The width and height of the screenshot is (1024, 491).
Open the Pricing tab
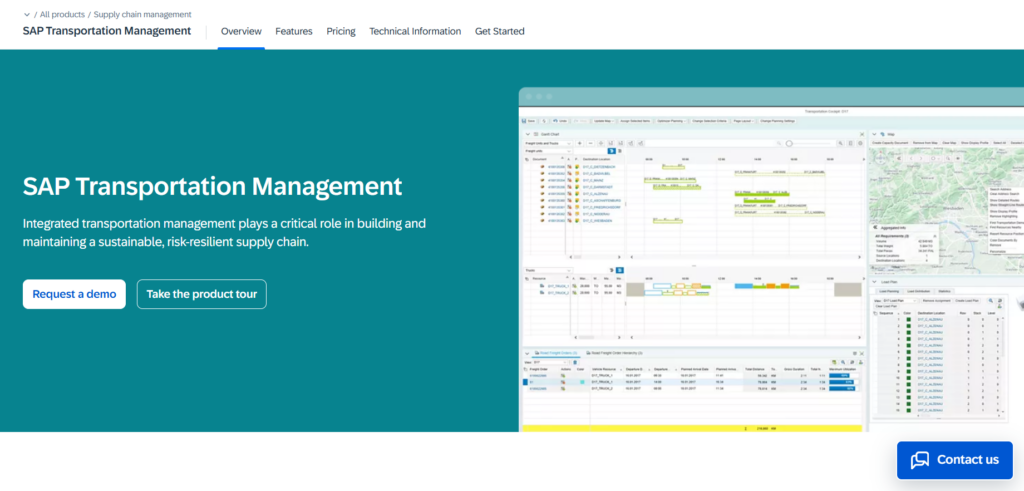[x=341, y=31]
